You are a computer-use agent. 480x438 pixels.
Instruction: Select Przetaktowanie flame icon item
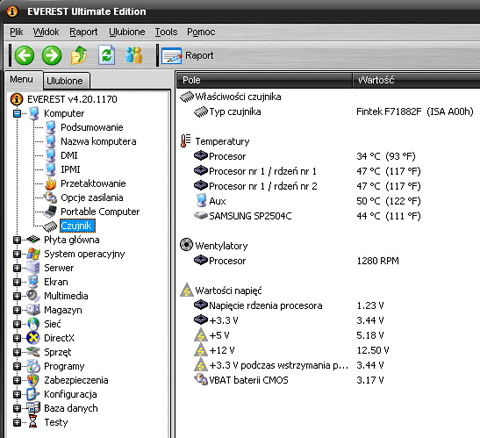[85, 184]
